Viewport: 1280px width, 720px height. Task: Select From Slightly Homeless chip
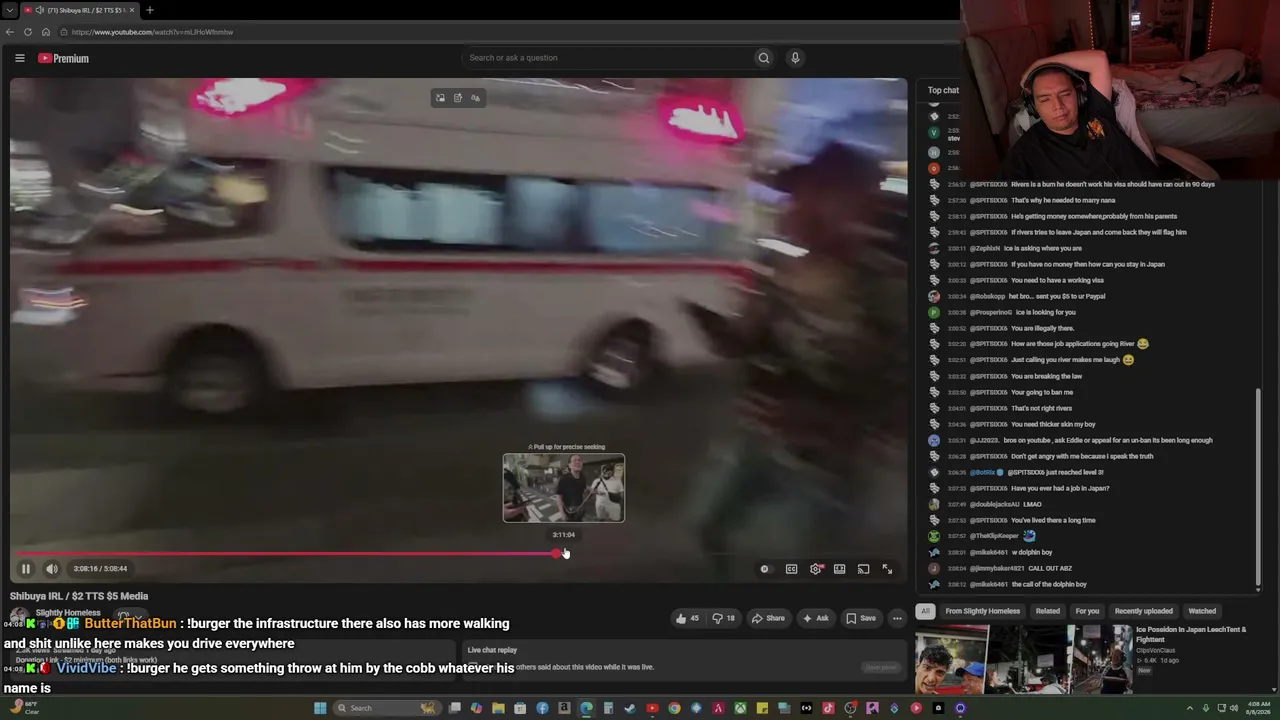(x=983, y=611)
